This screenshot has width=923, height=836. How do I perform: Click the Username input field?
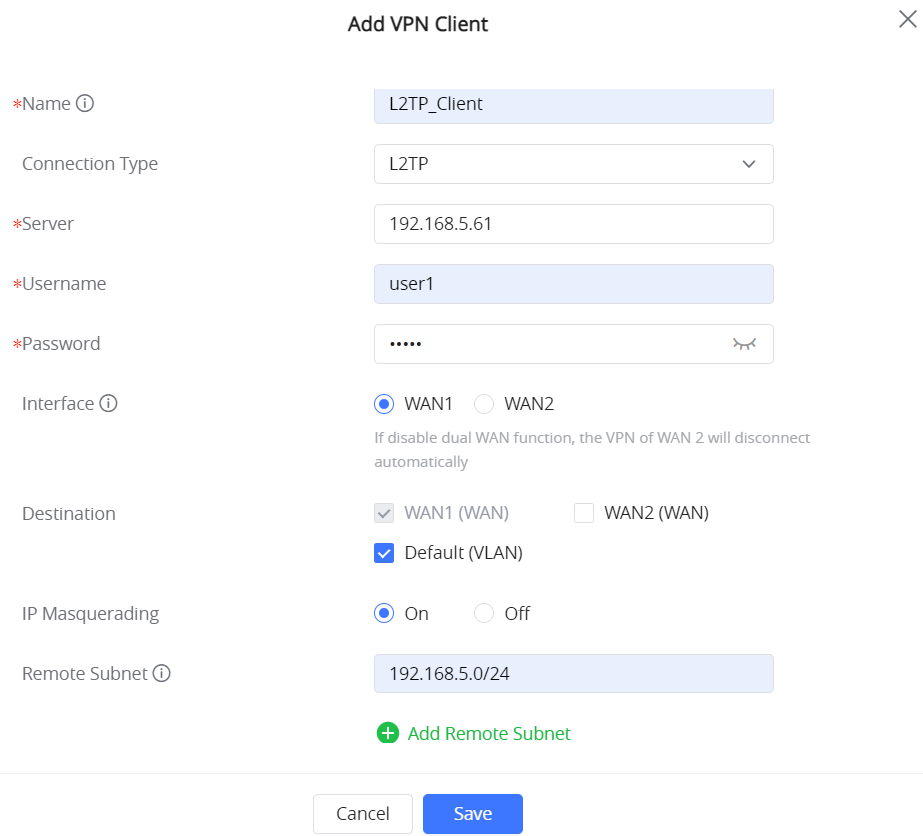coord(574,284)
